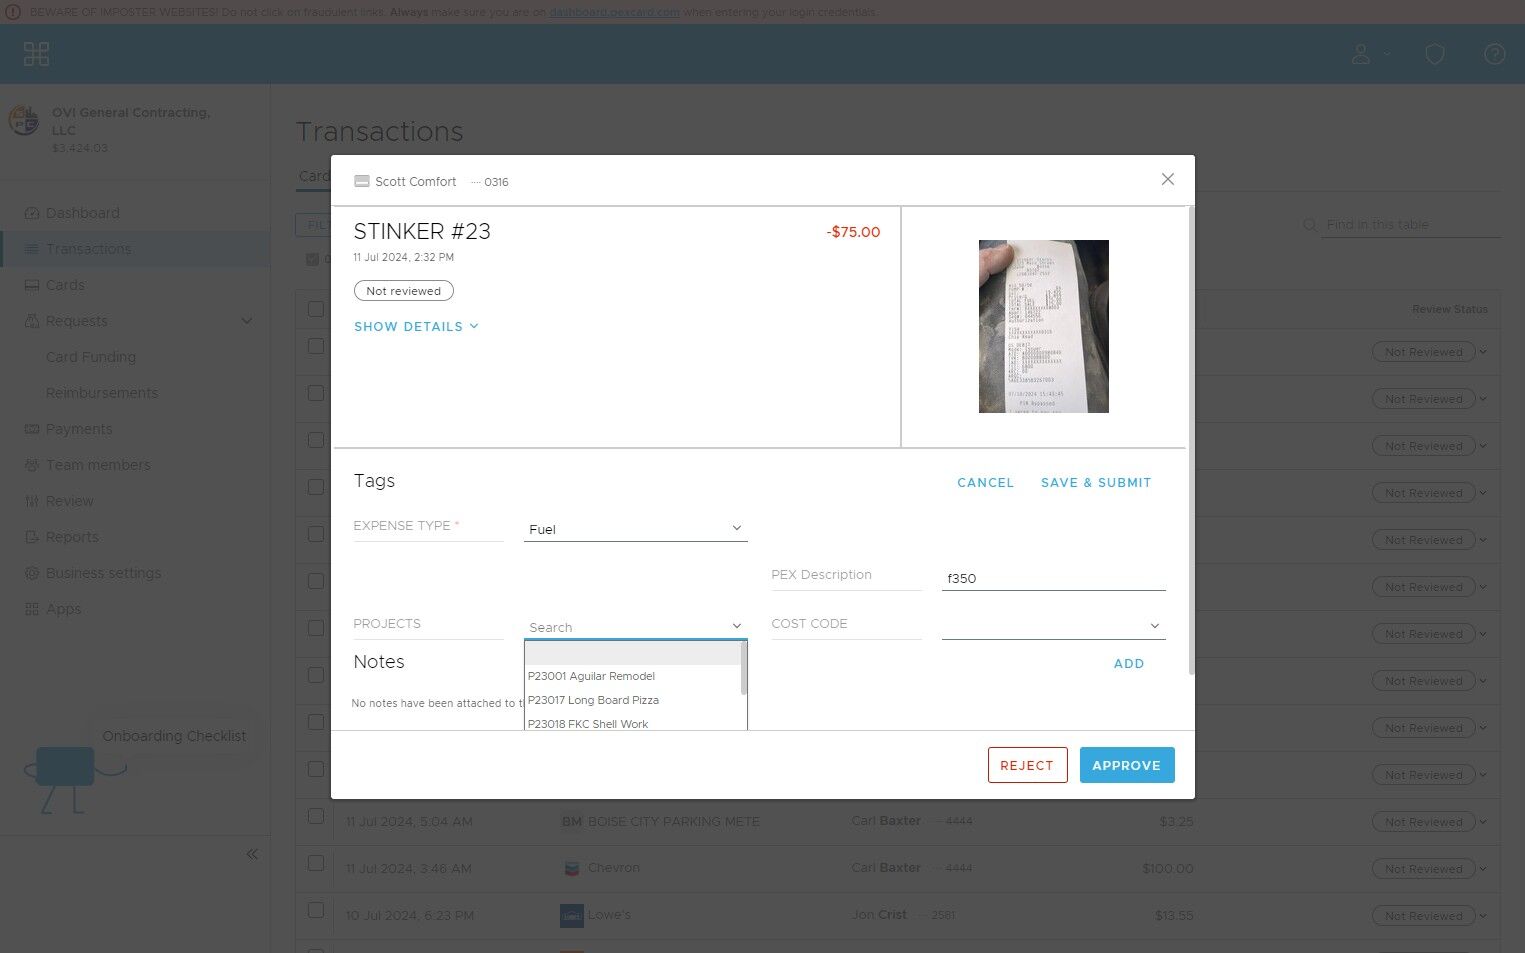Click the Review icon in the sidebar
This screenshot has height=953, width=1525.
pos(32,501)
